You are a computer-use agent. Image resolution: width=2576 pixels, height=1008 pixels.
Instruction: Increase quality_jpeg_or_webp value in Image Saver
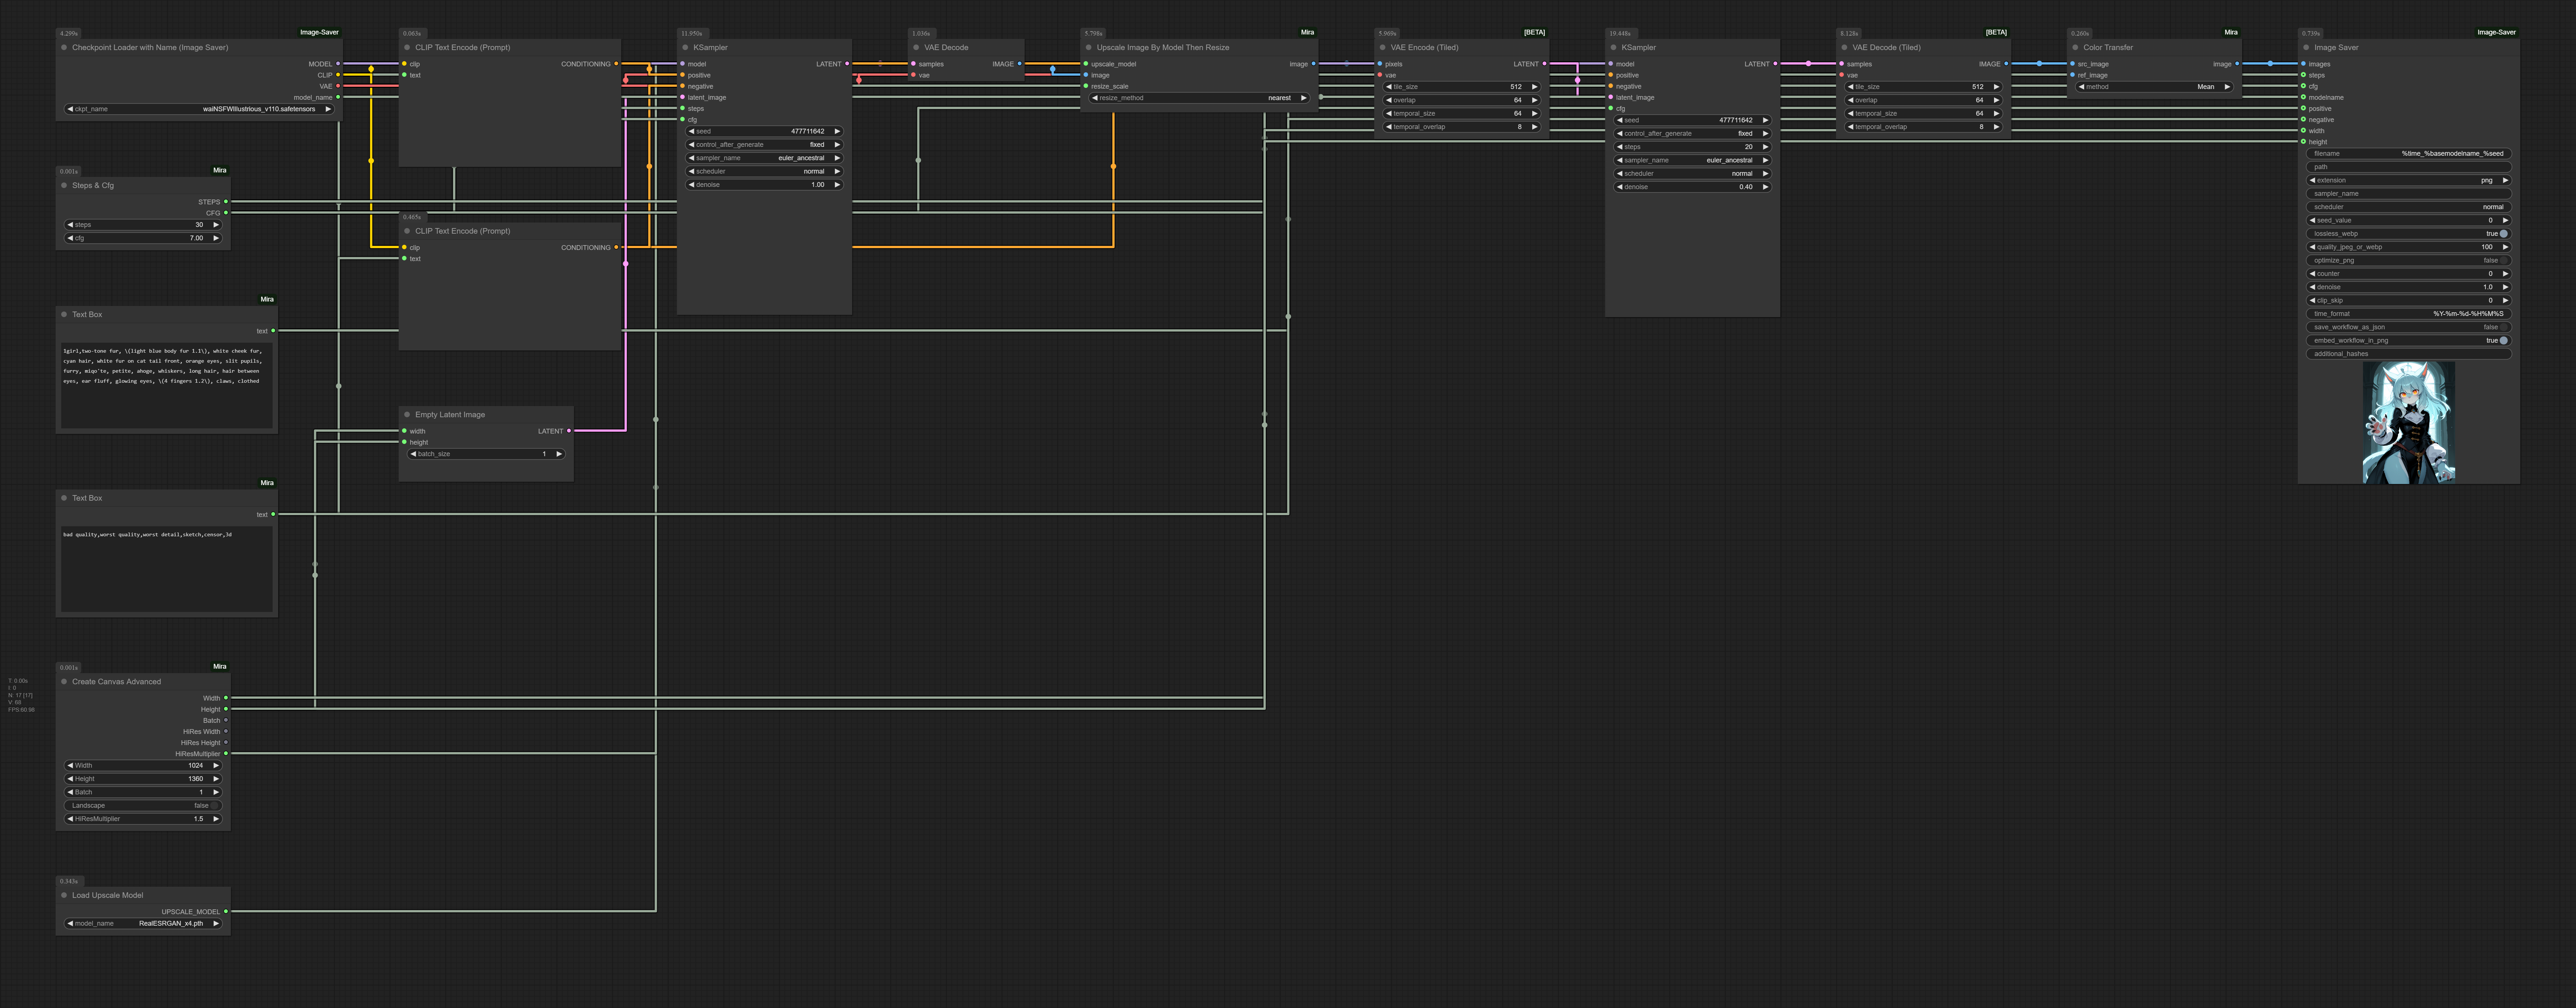tap(2505, 247)
